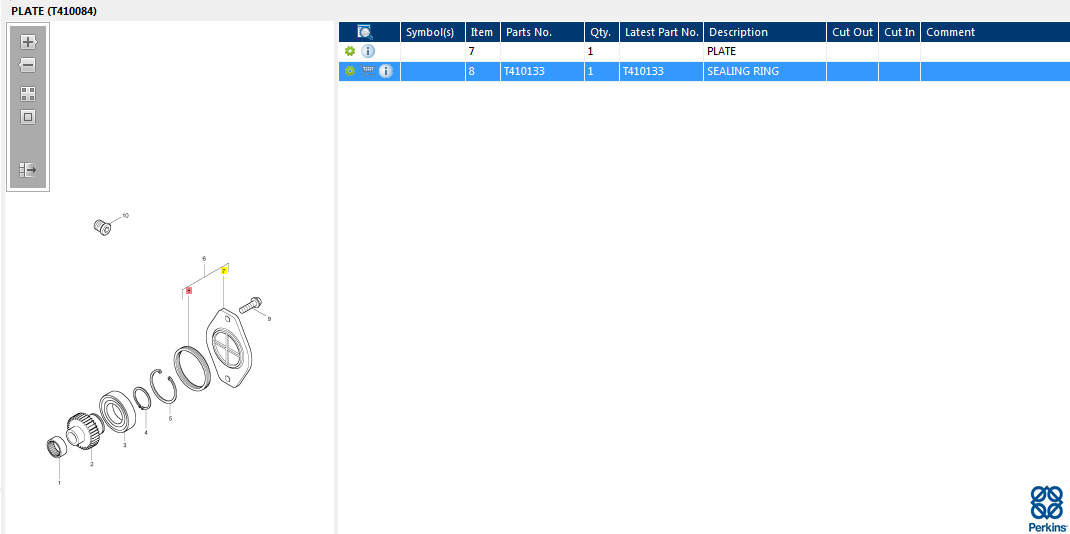The width and height of the screenshot is (1070, 534).
Task: Click the plate part drawing in diagram
Action: tap(229, 348)
